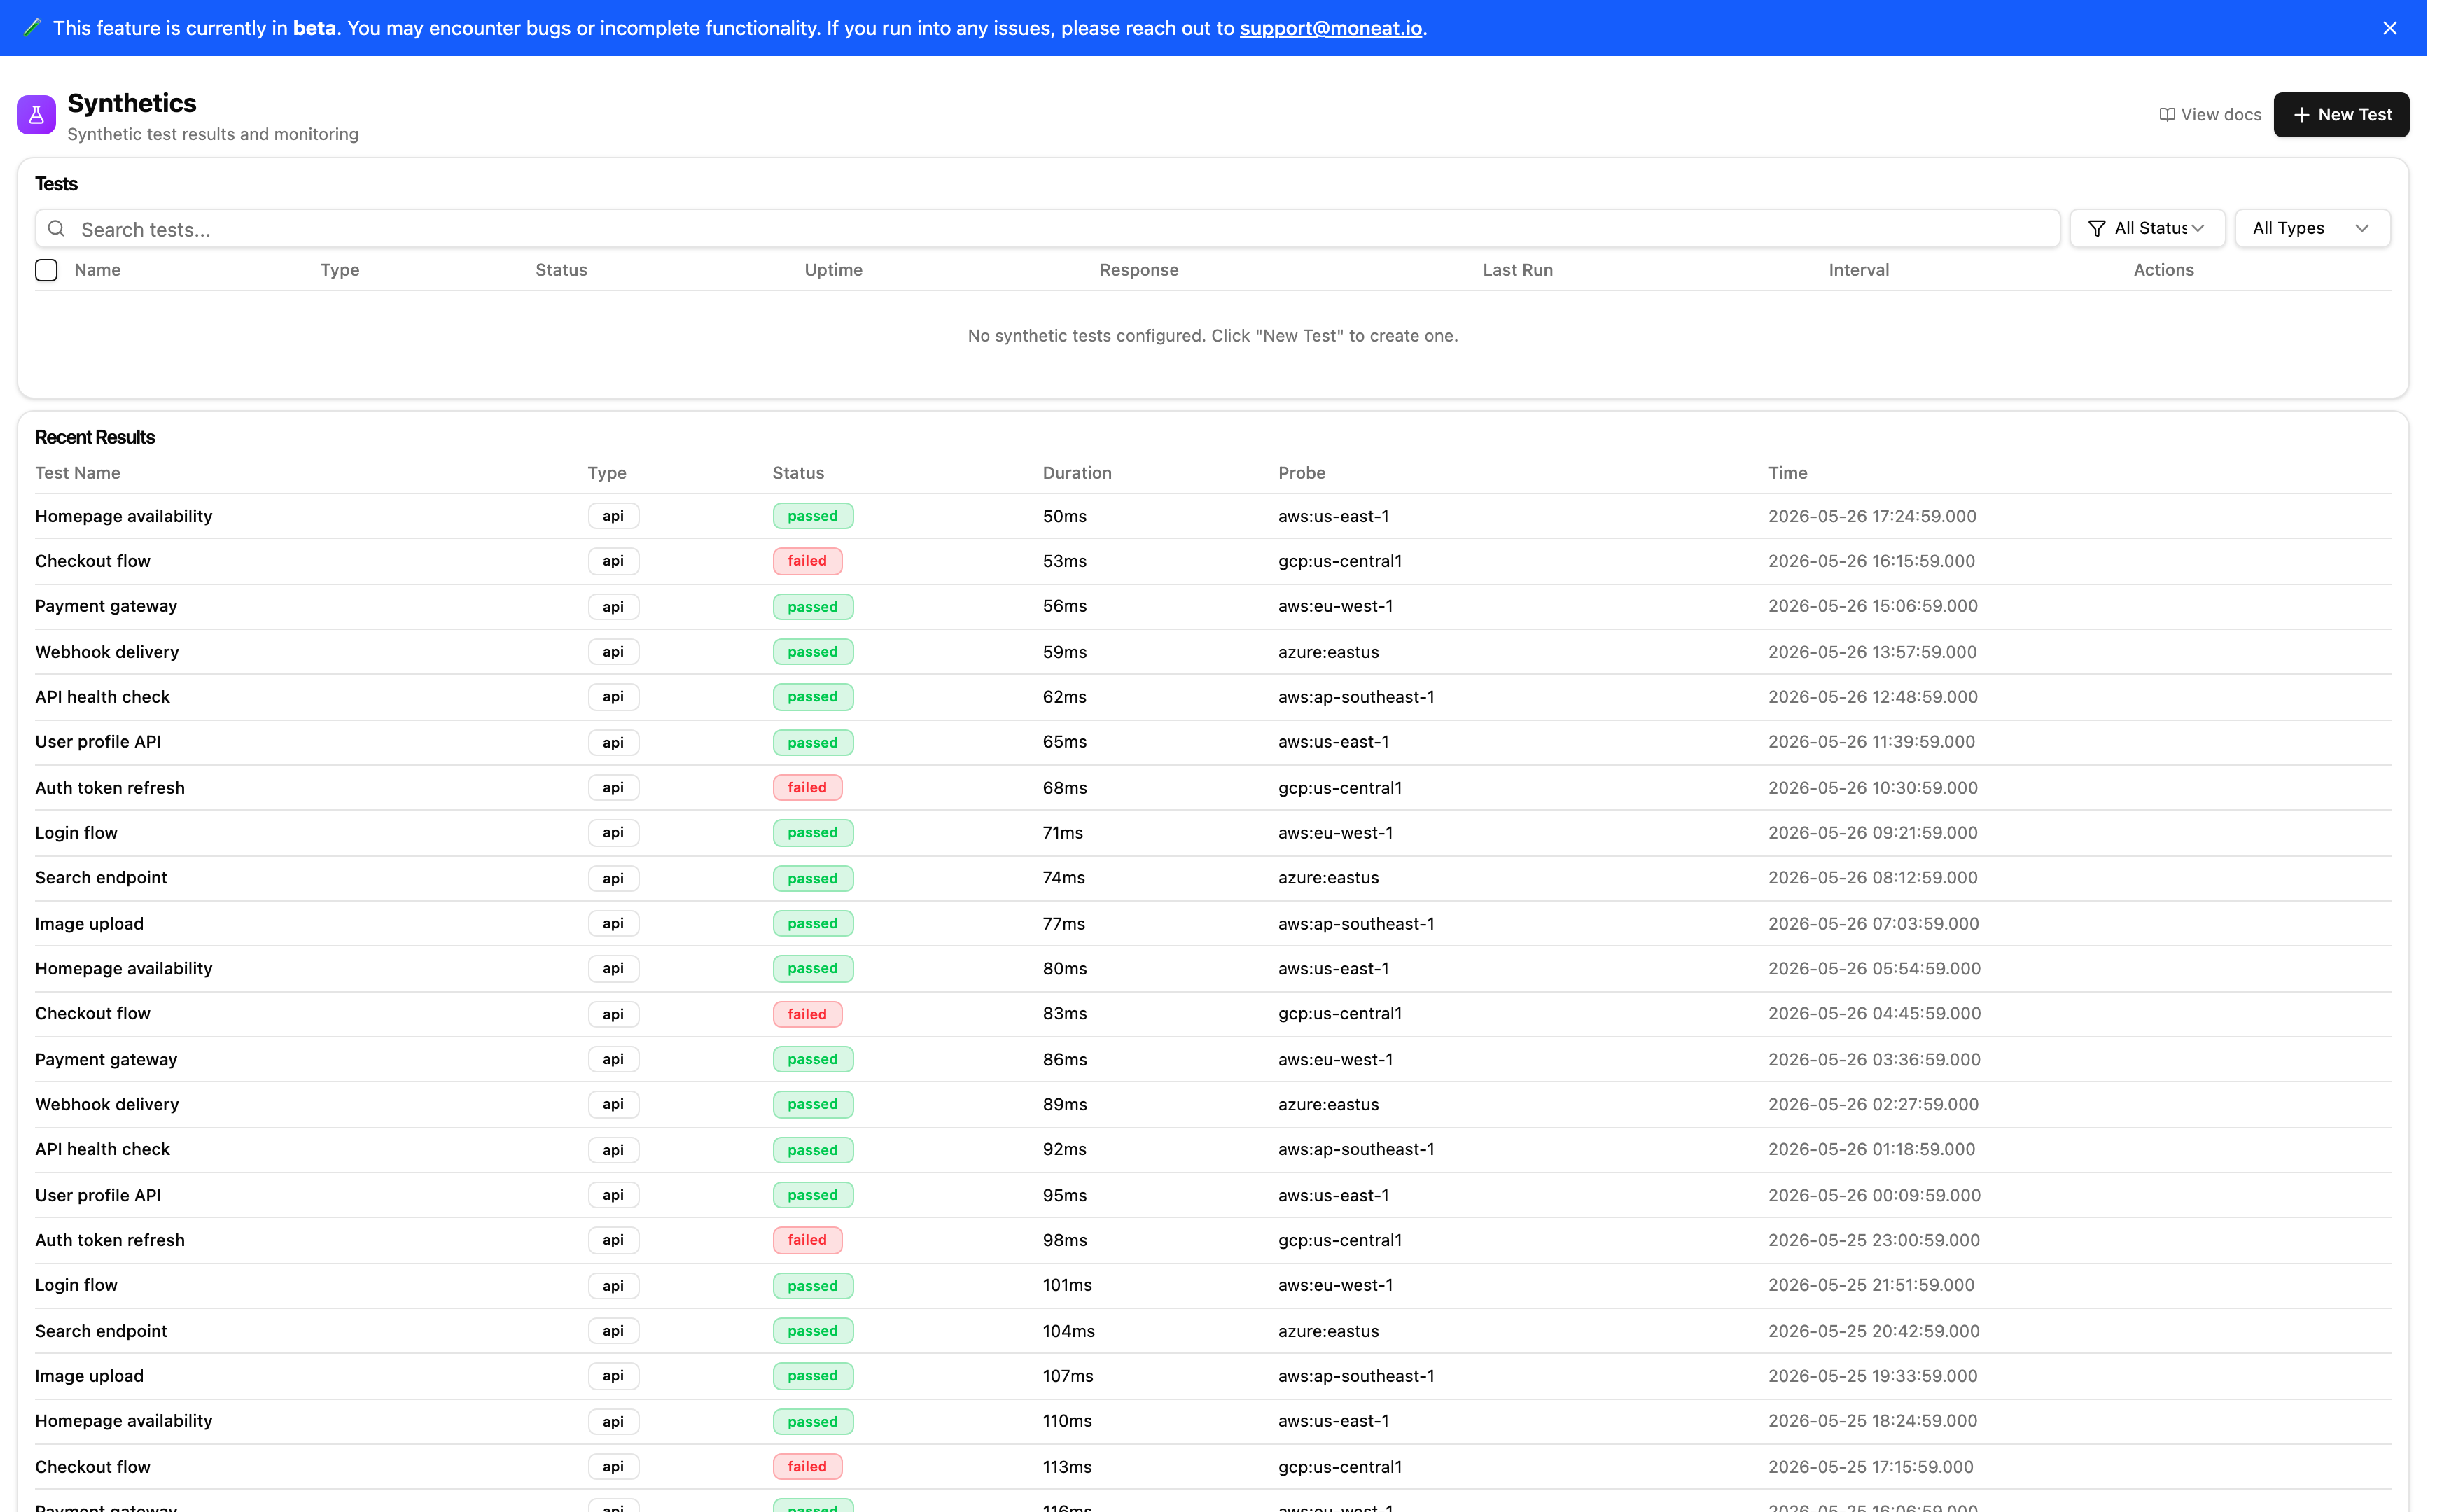Select the Homepage availability row at 17:24:59
2442x1512 pixels.
[1212, 516]
